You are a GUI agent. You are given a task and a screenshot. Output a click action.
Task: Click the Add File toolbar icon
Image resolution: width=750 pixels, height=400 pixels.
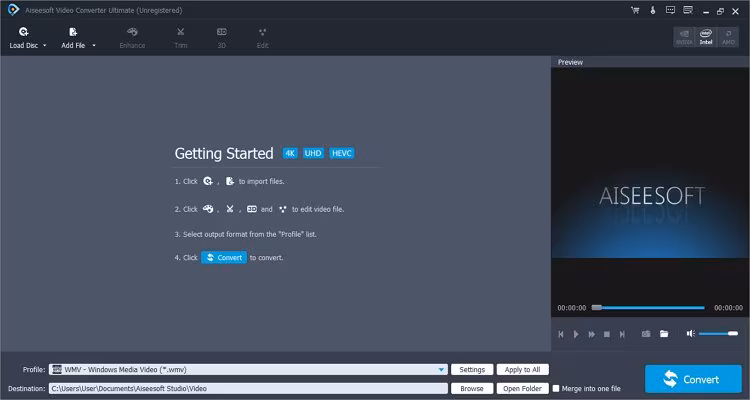tap(73, 32)
